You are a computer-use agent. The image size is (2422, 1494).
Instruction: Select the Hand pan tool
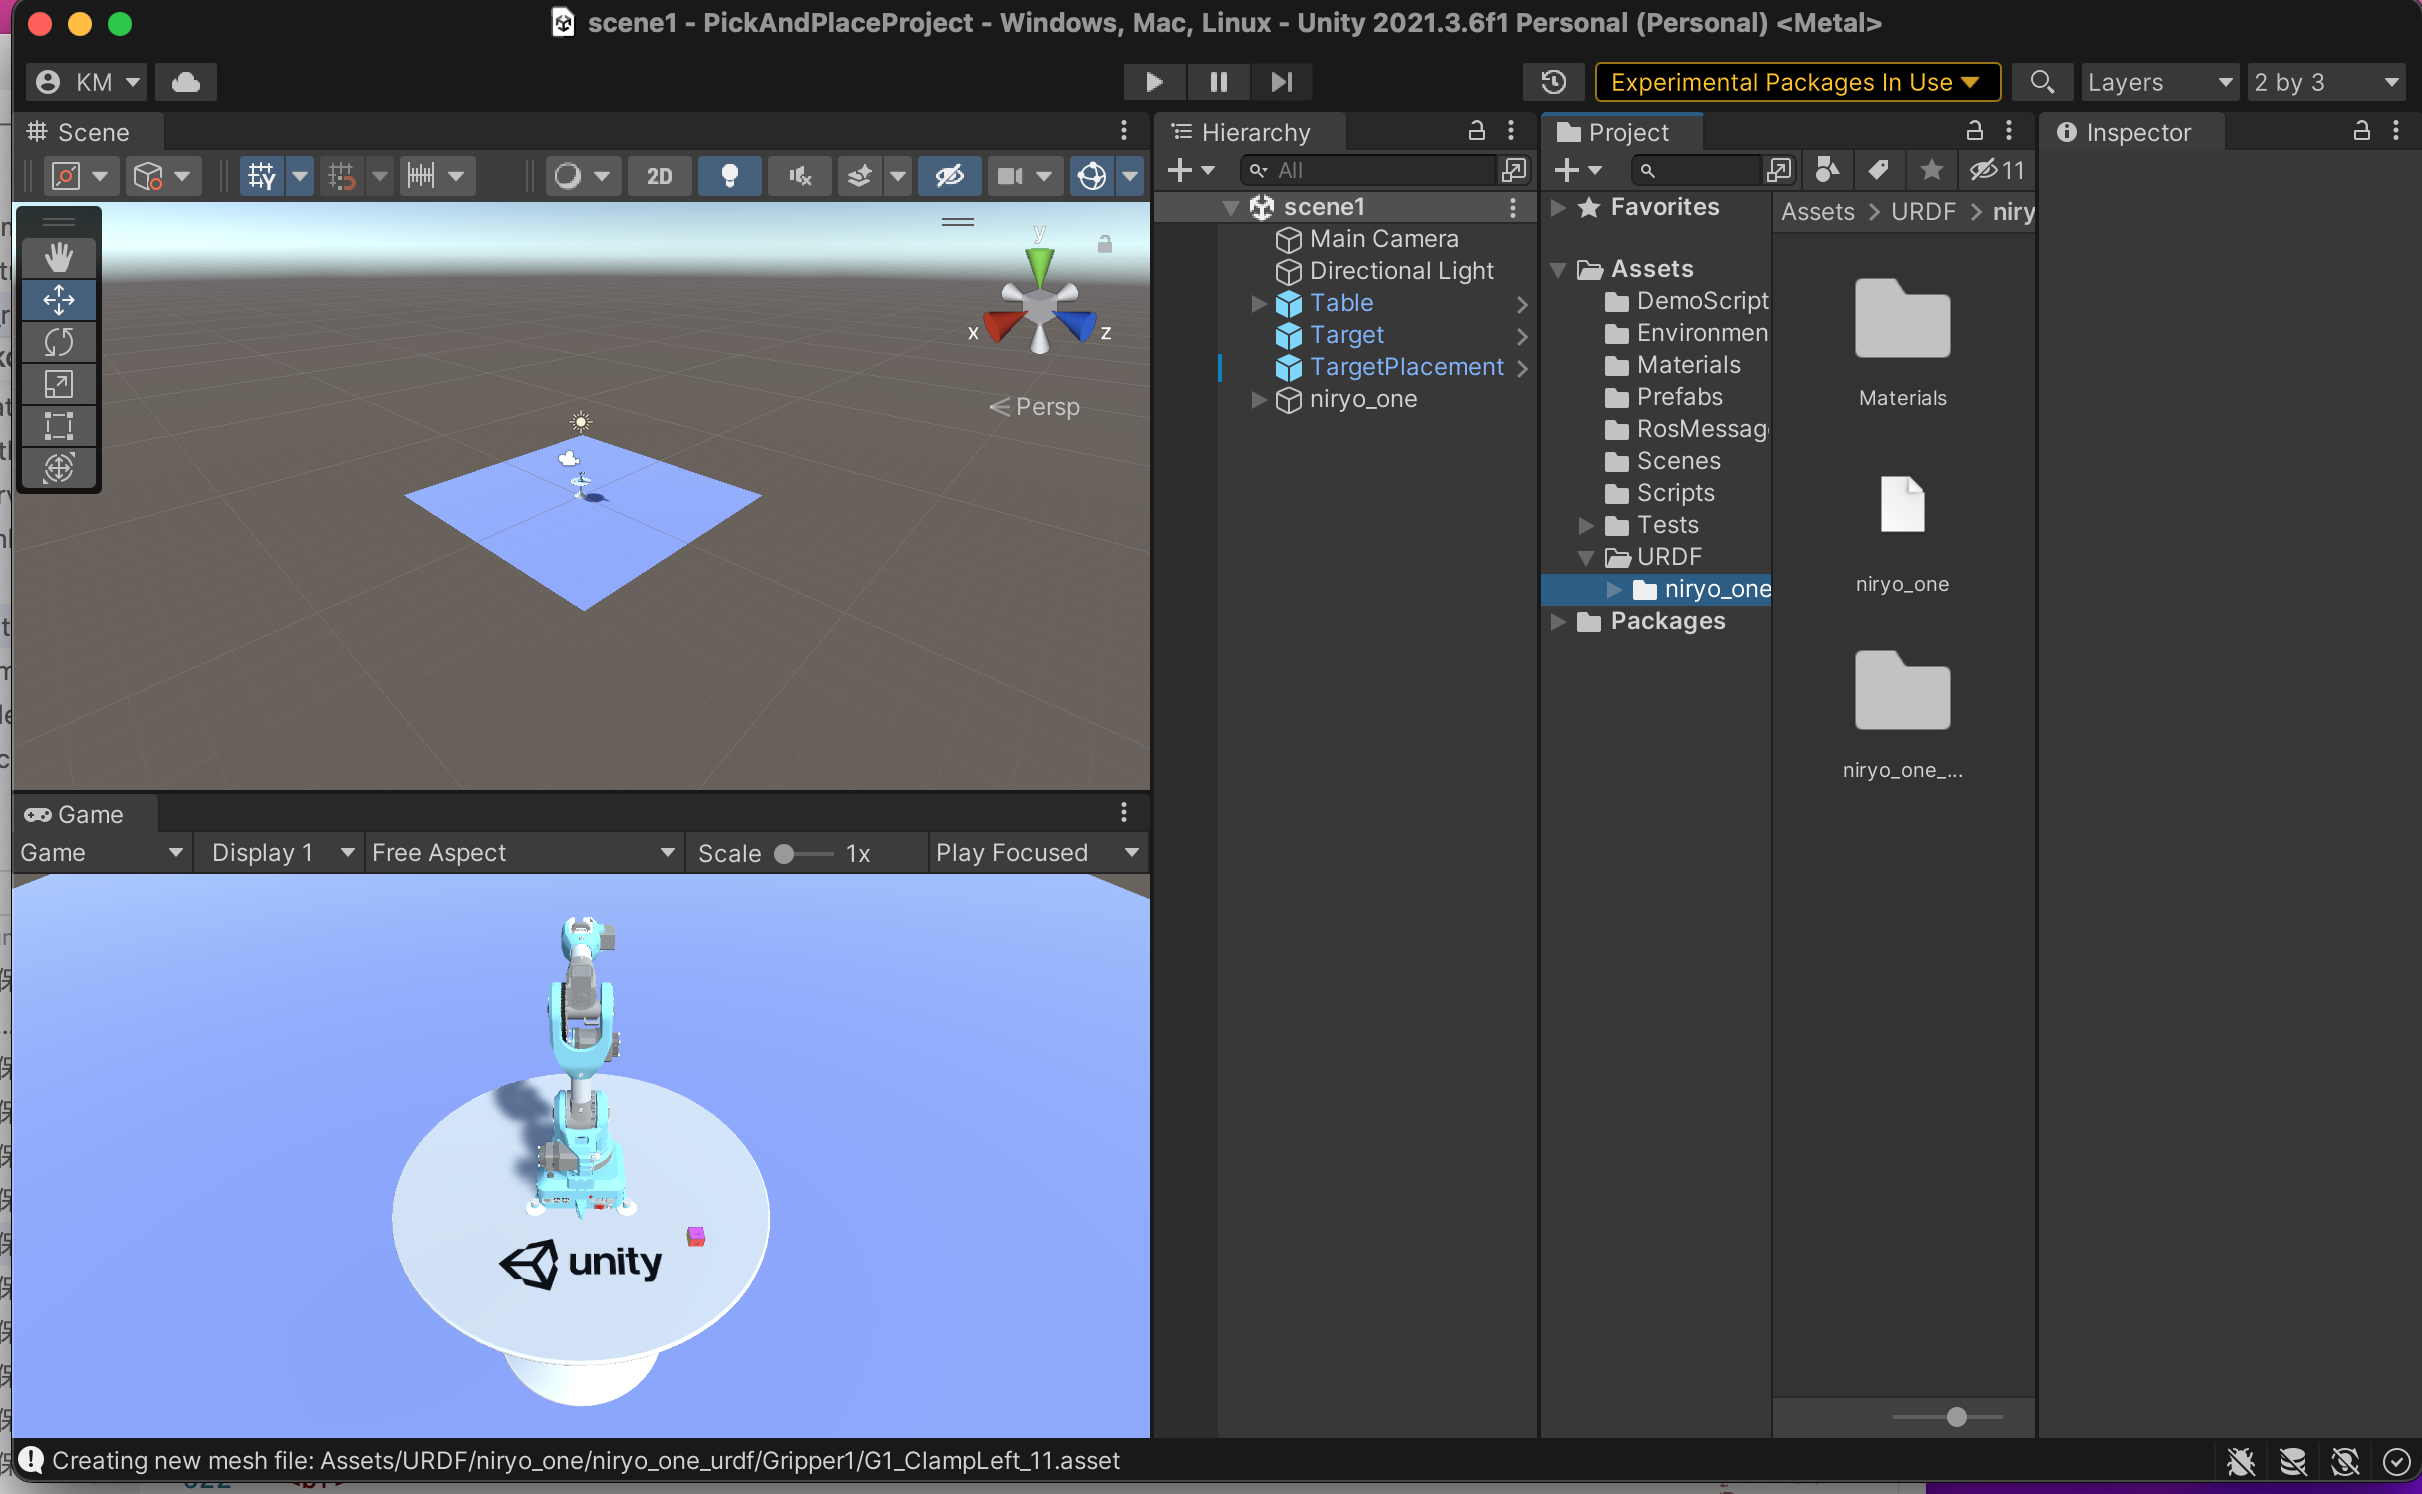pyautogui.click(x=59, y=256)
